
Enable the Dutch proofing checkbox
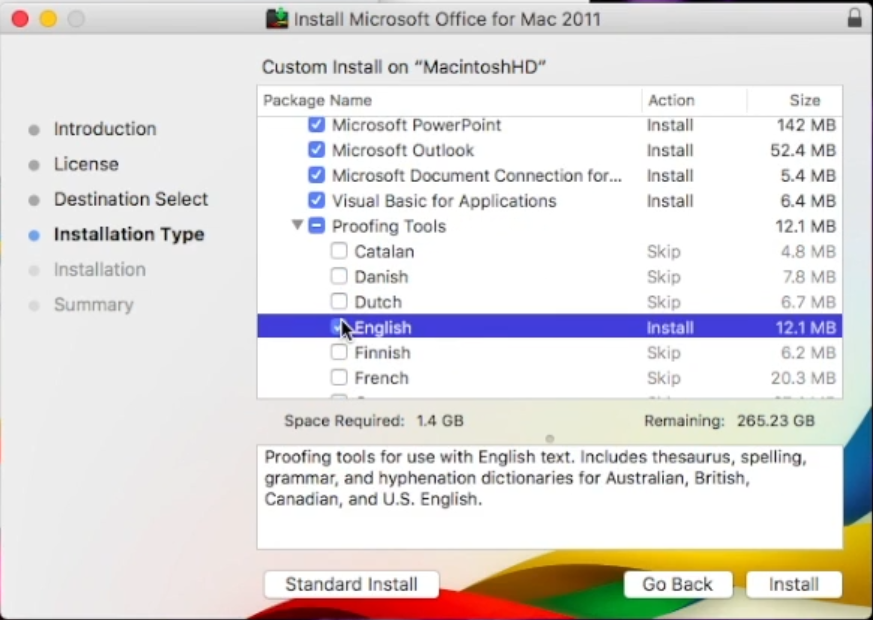(339, 301)
